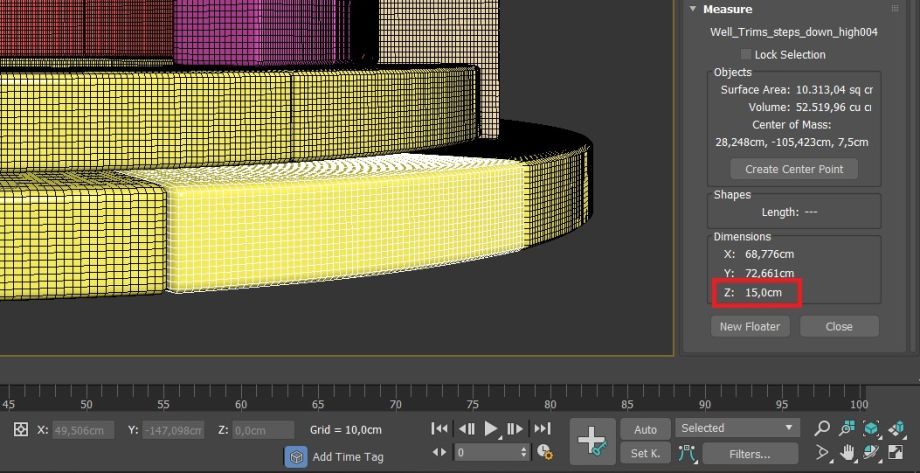Click the Y coordinate field
The width and height of the screenshot is (920, 473).
pyautogui.click(x=172, y=430)
